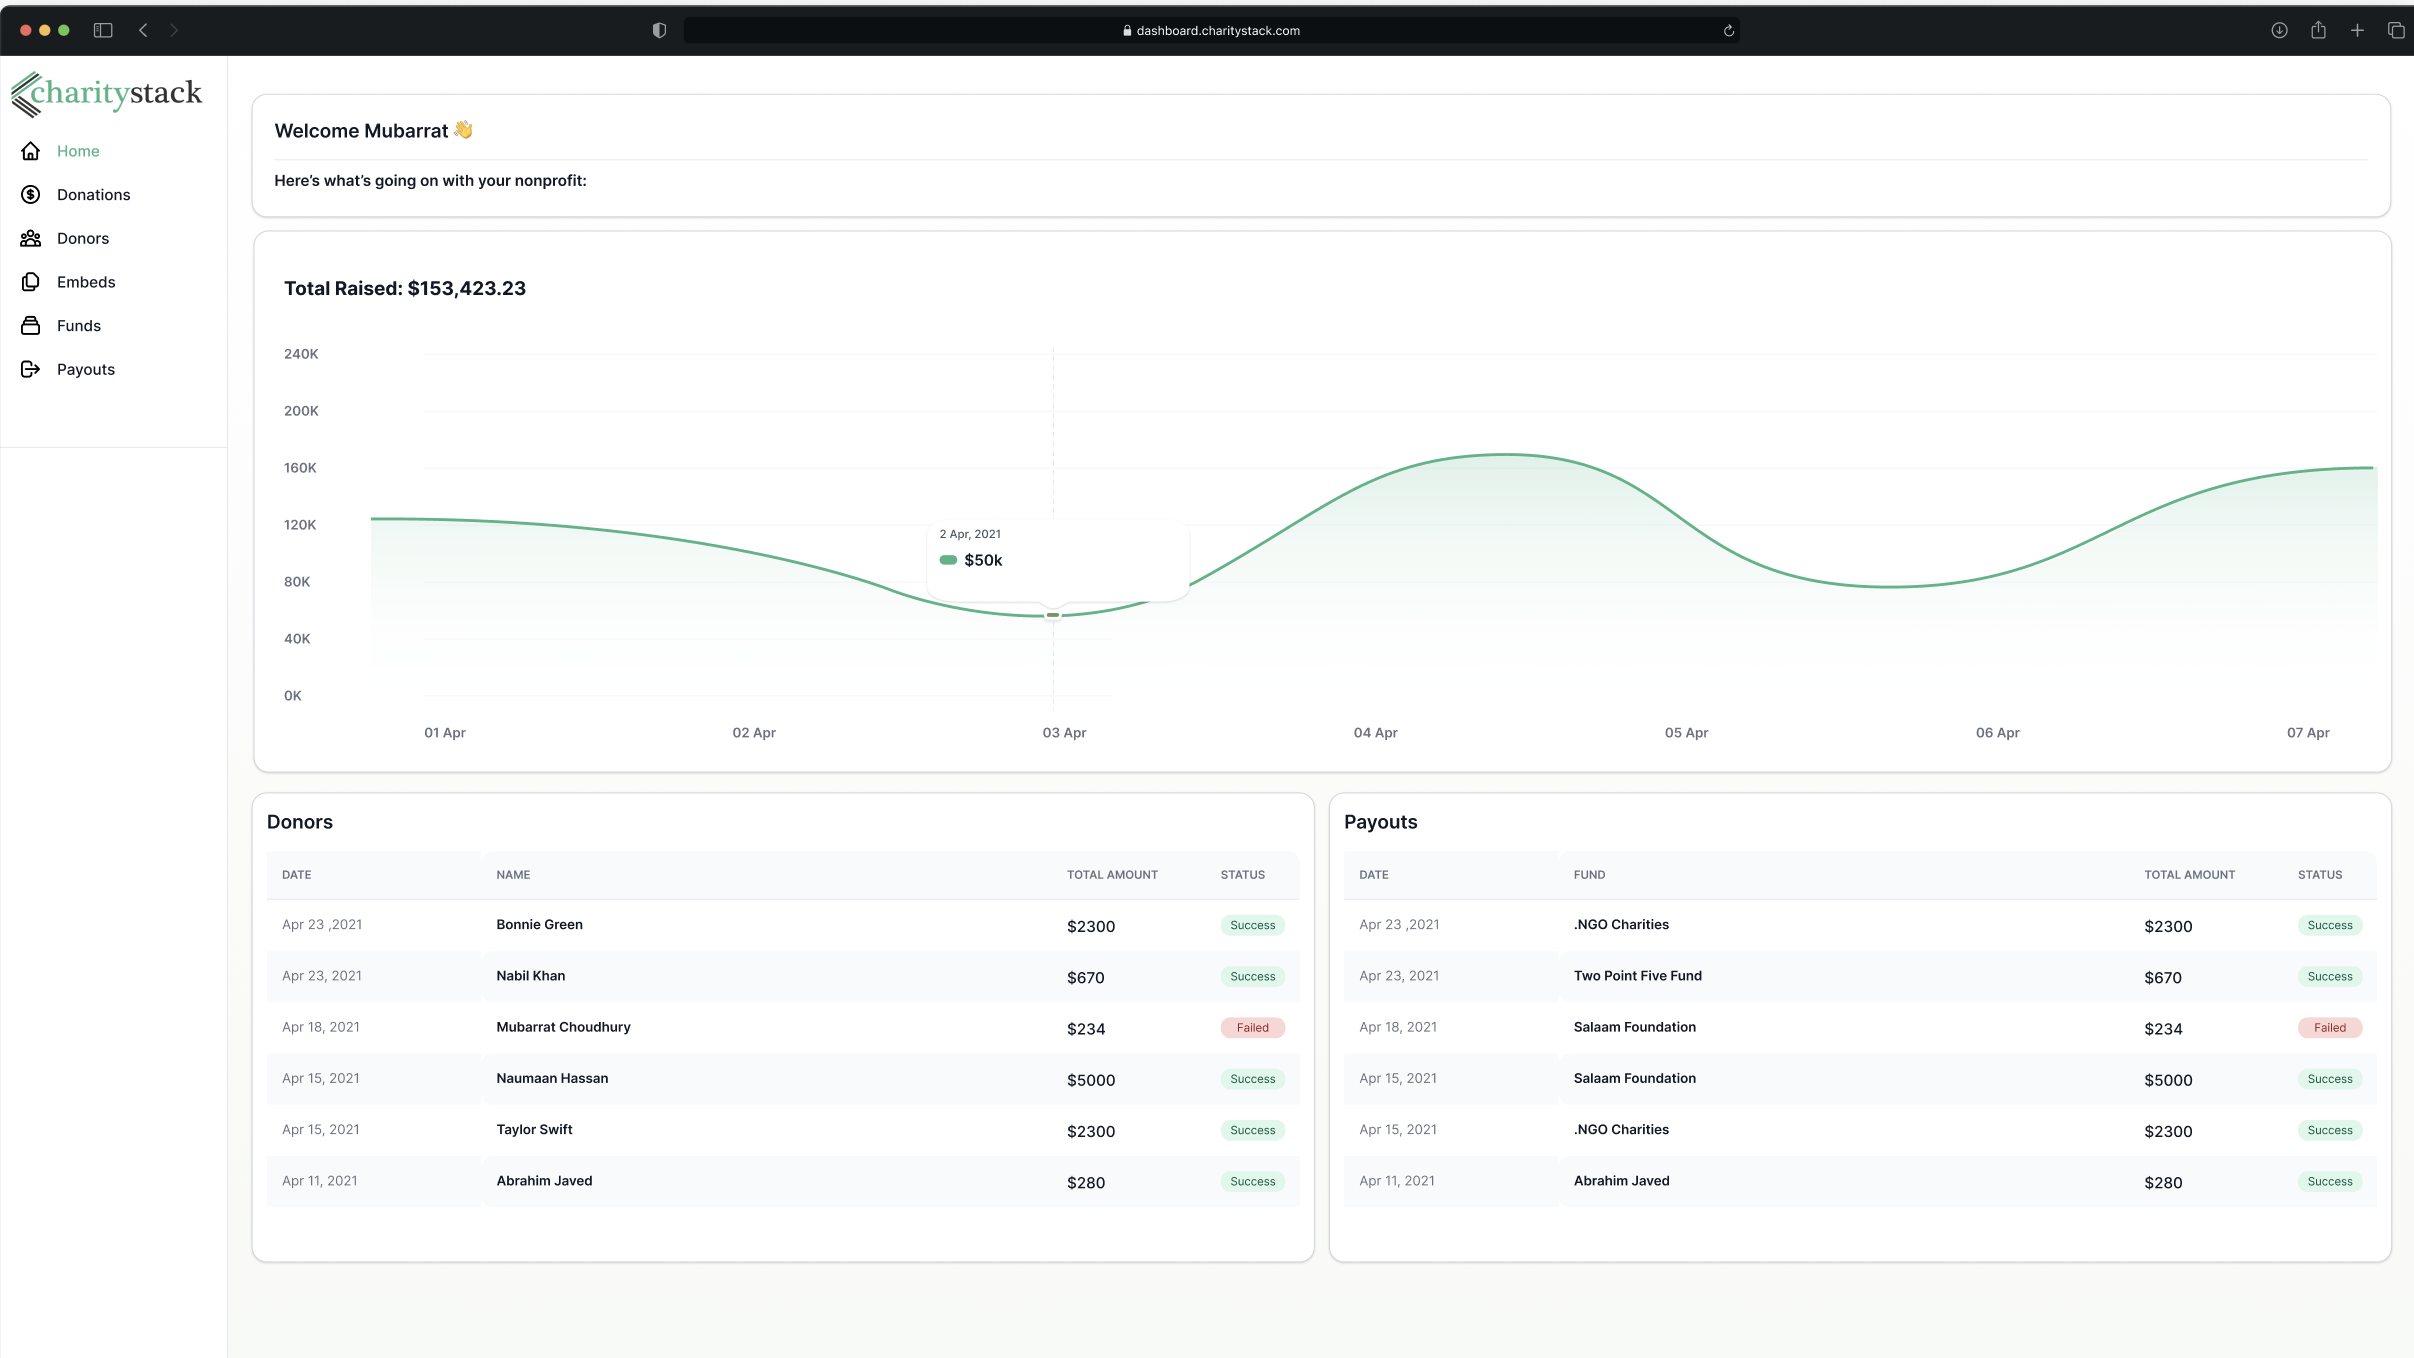Open the Safari downloads icon
Image resolution: width=2414 pixels, height=1358 pixels.
pyautogui.click(x=2279, y=30)
